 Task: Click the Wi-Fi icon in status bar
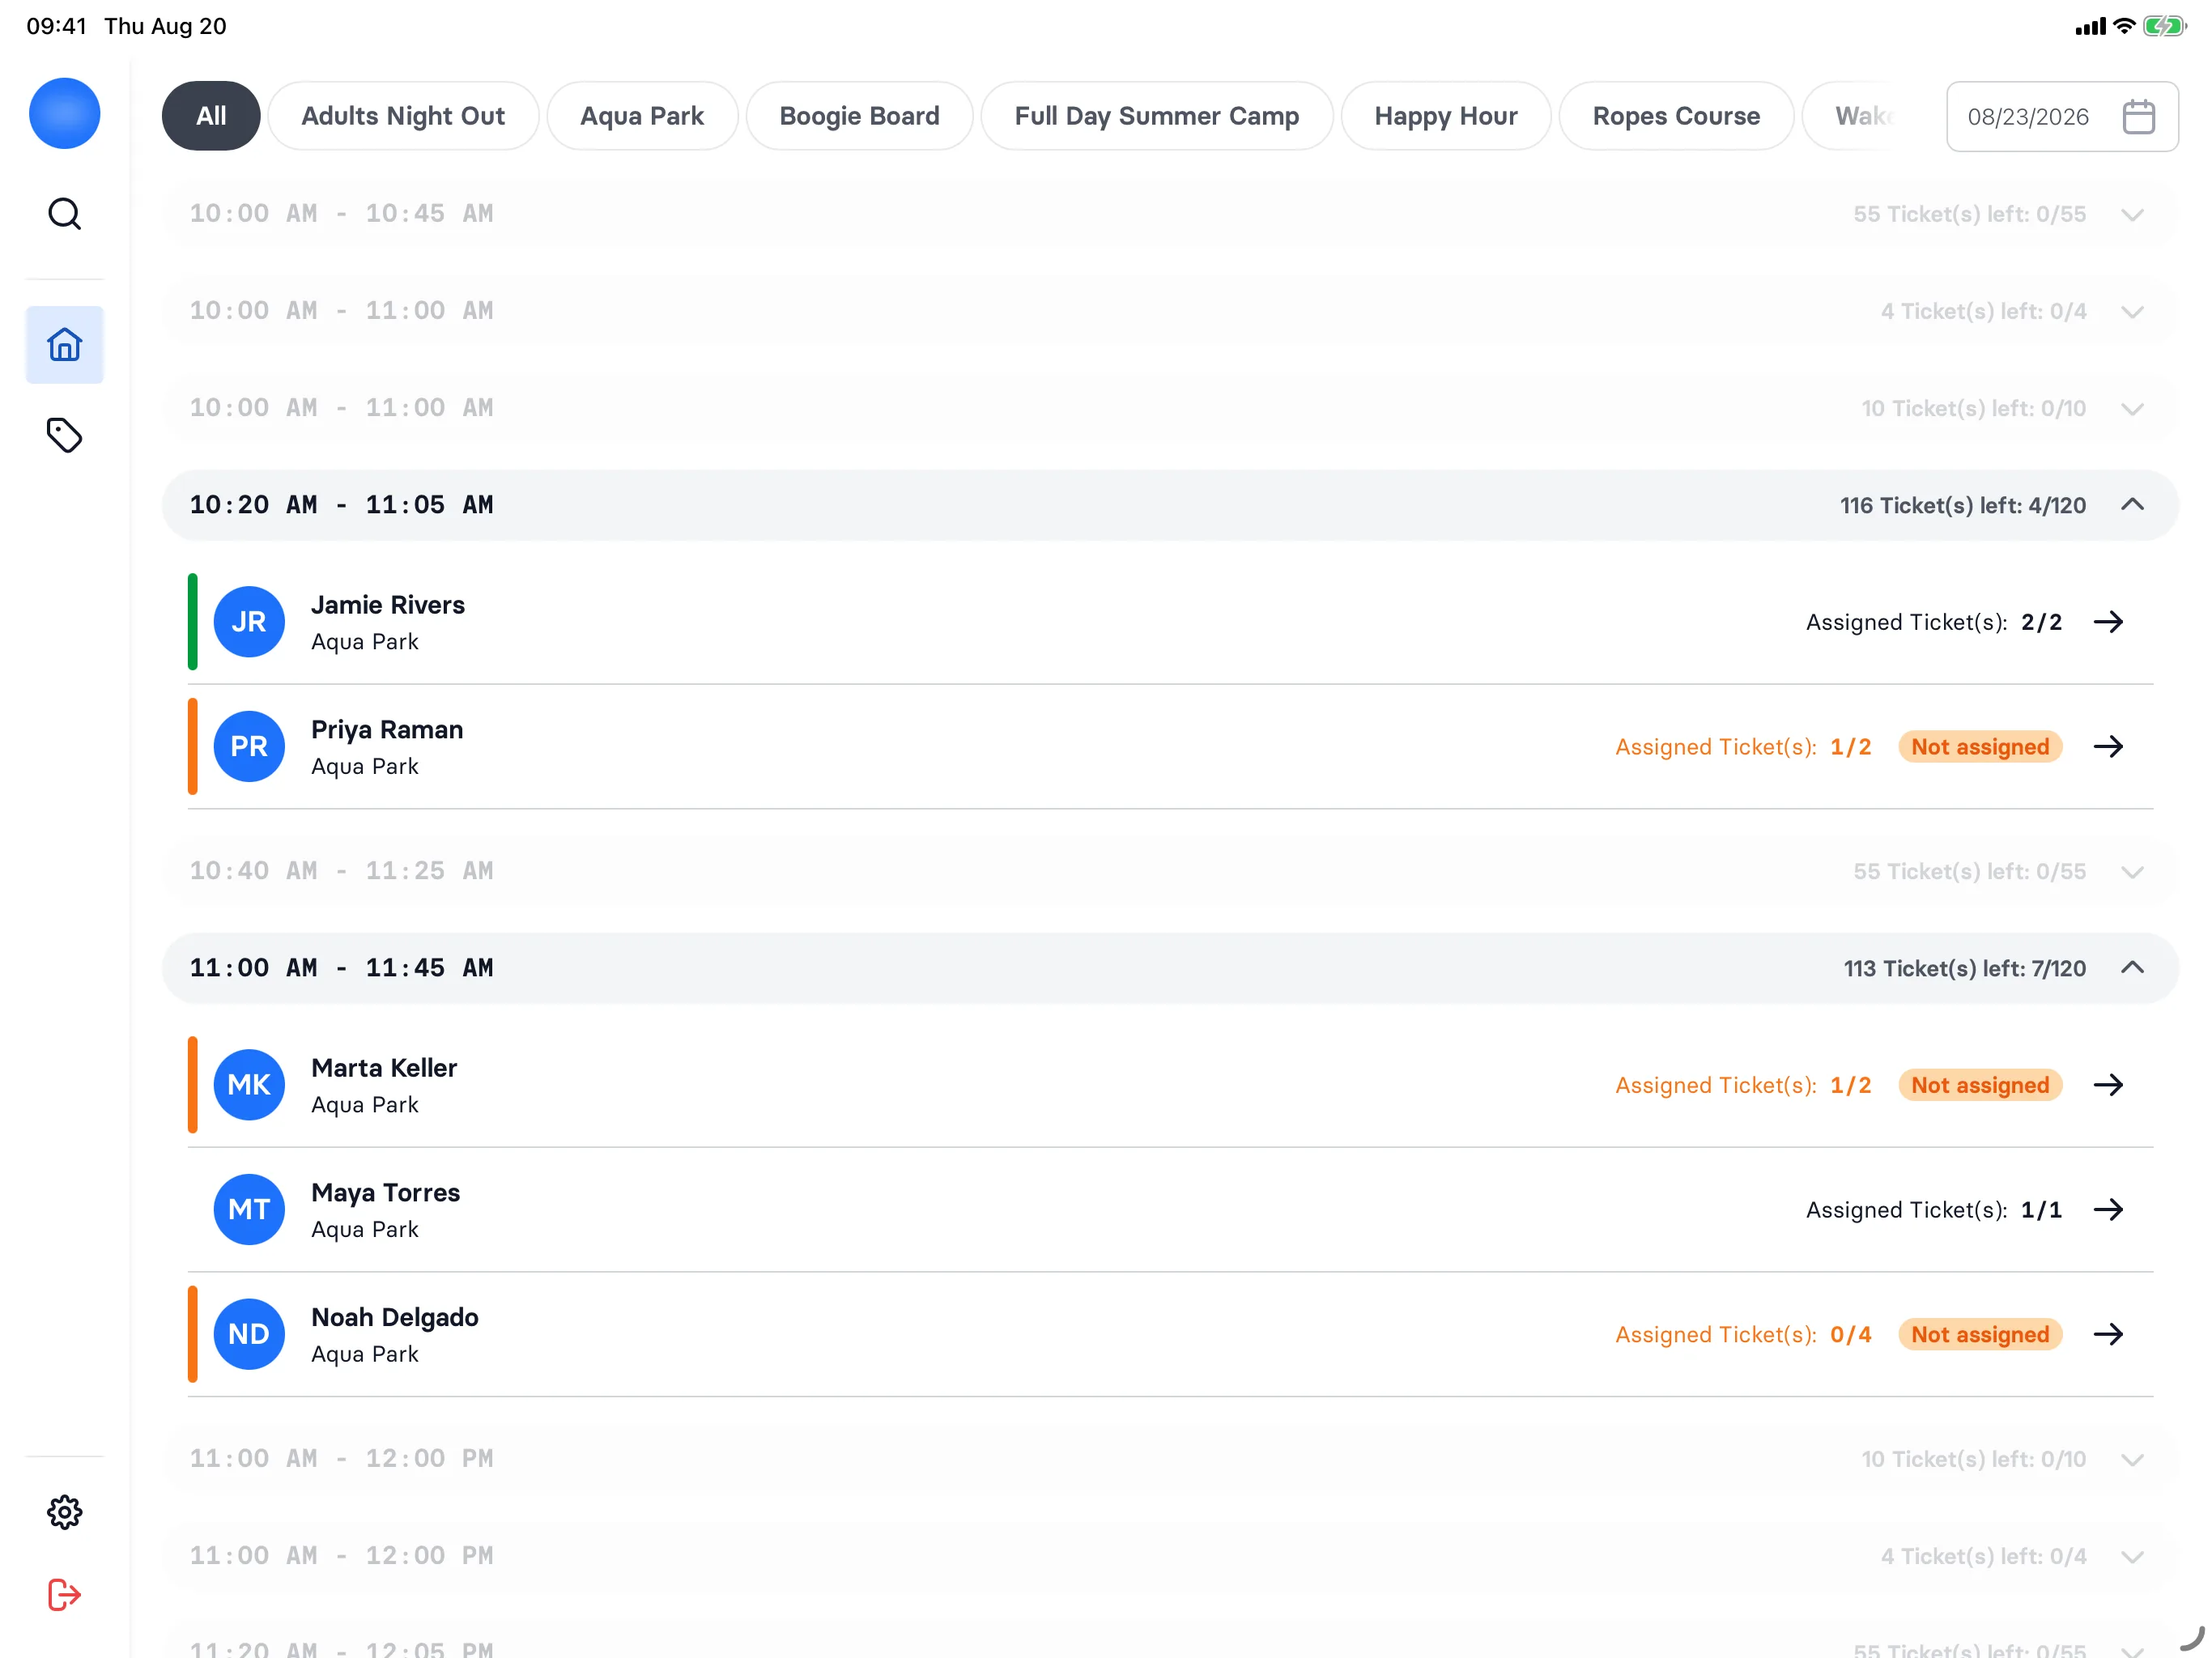click(2124, 26)
